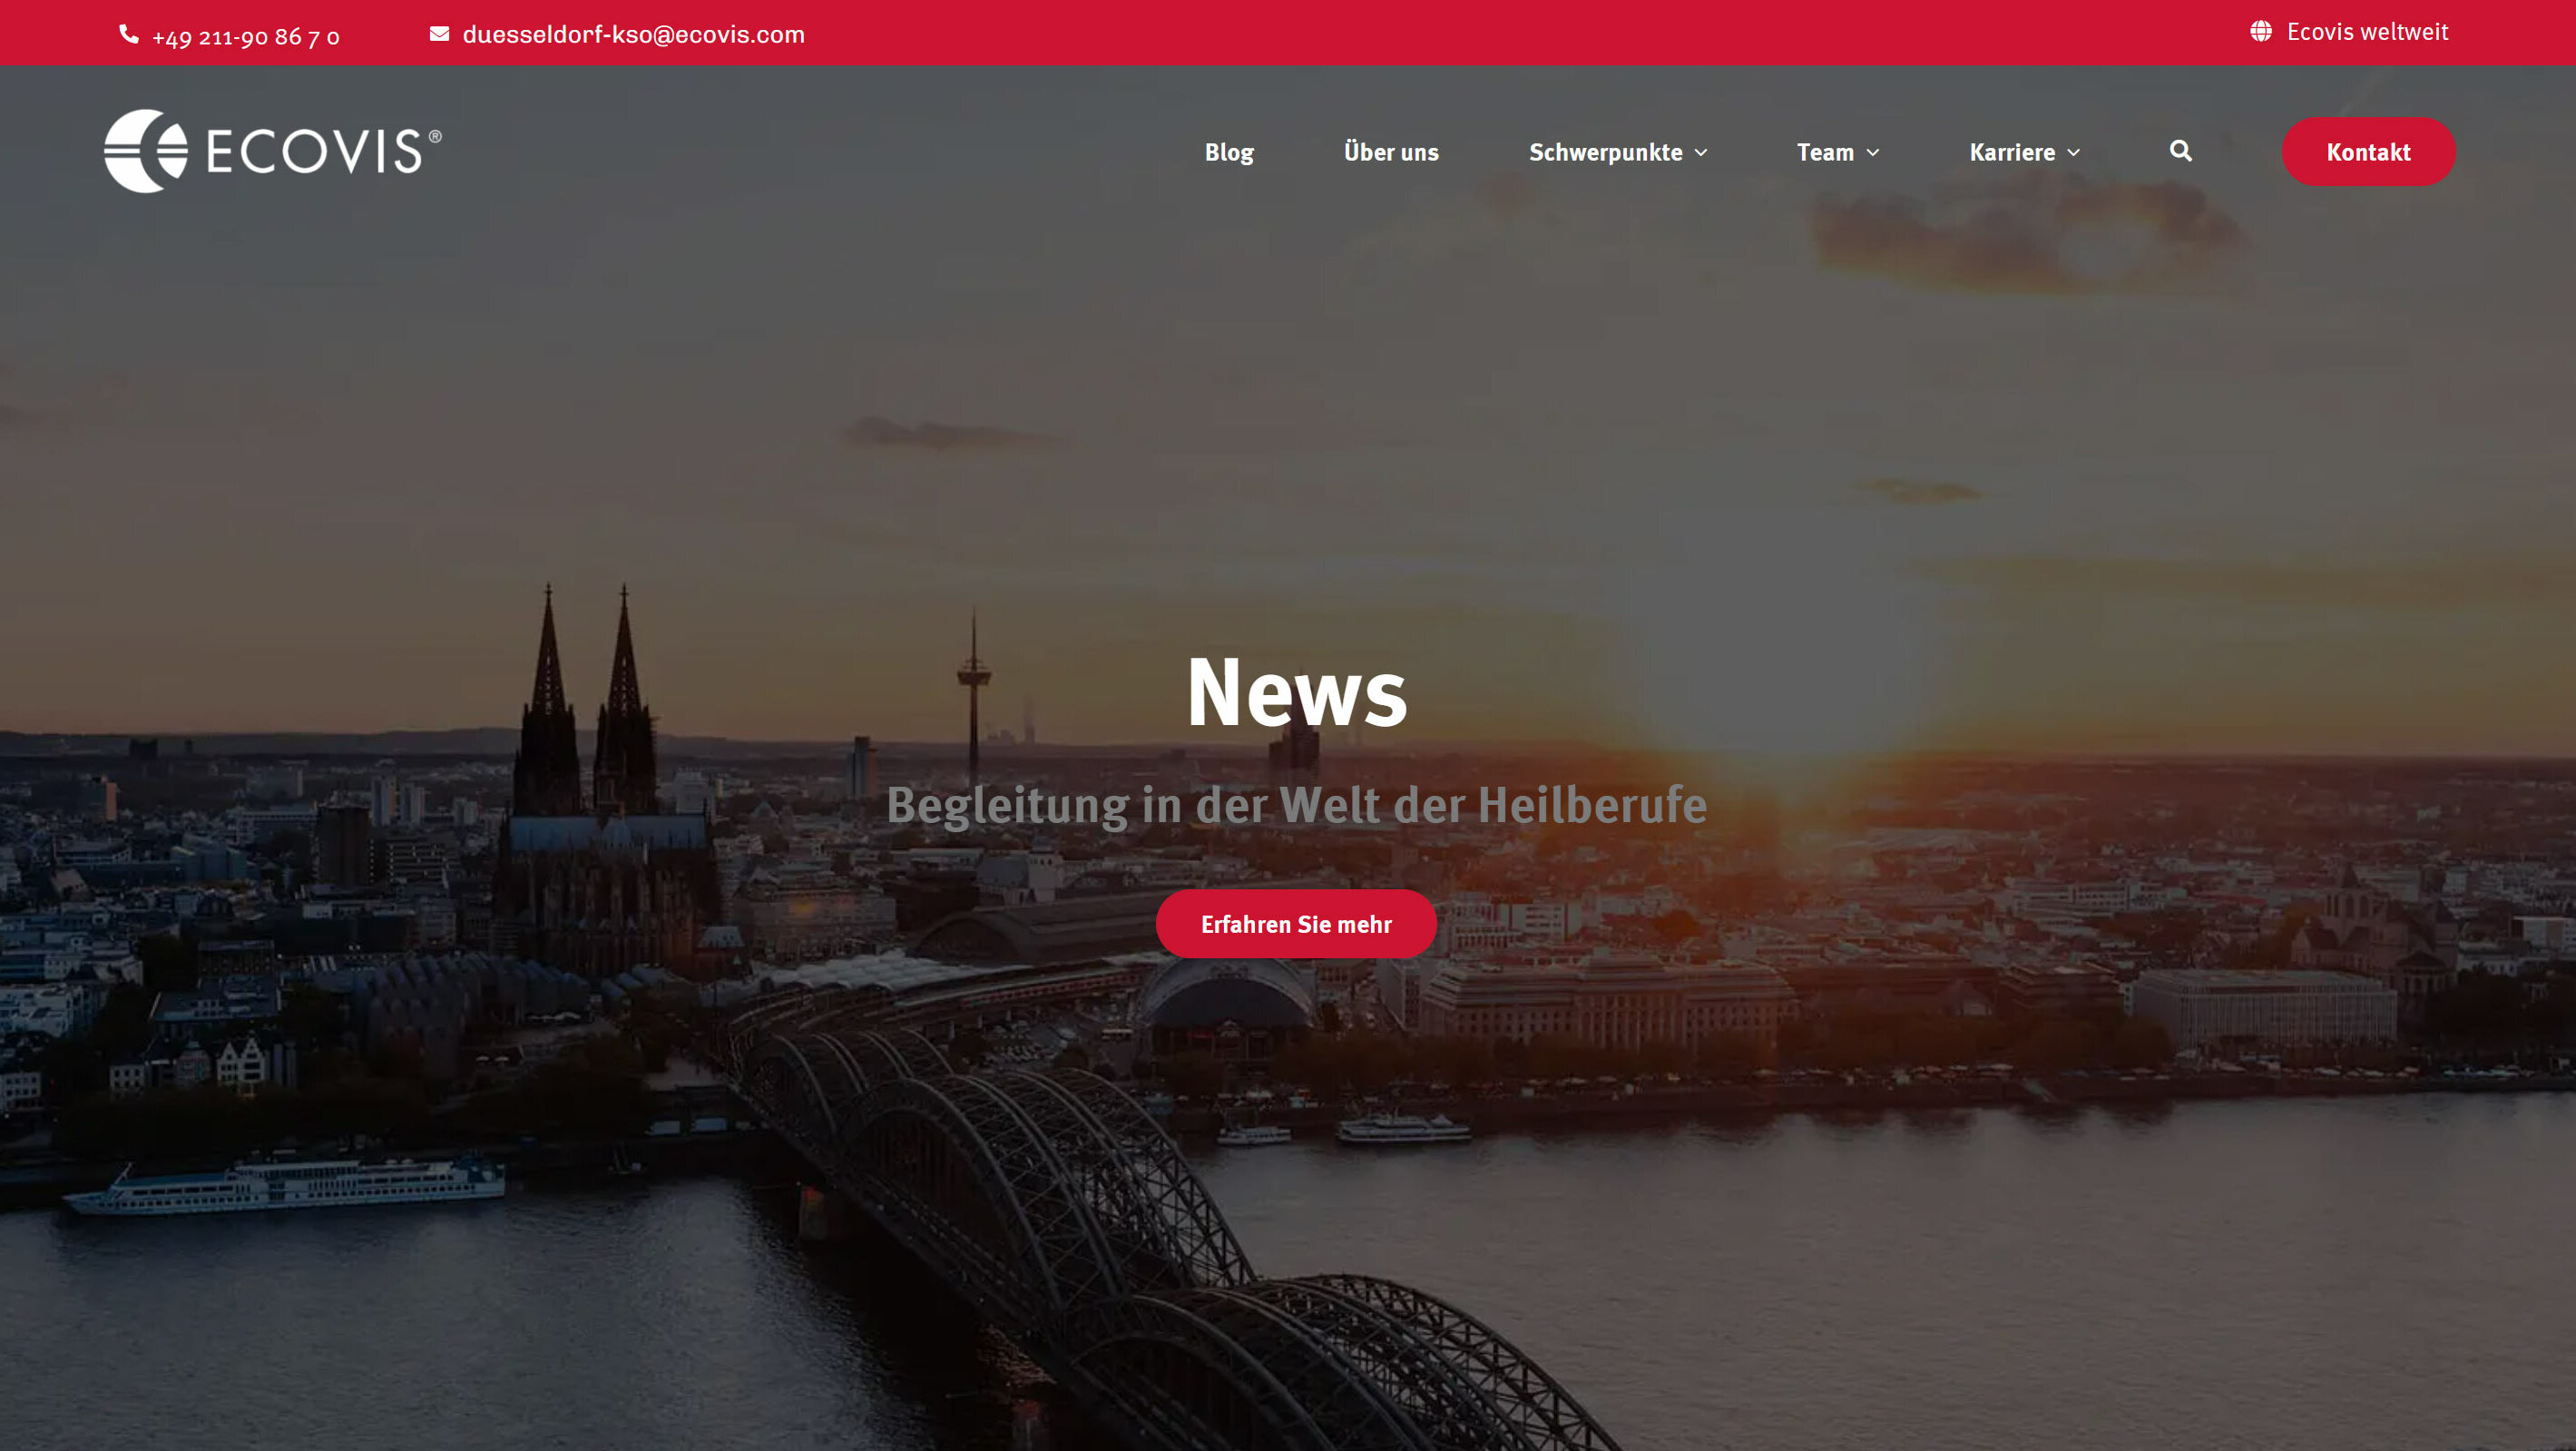Click the globe icon beside Ecovis weltweit
This screenshot has width=2576, height=1451.
click(x=2260, y=32)
